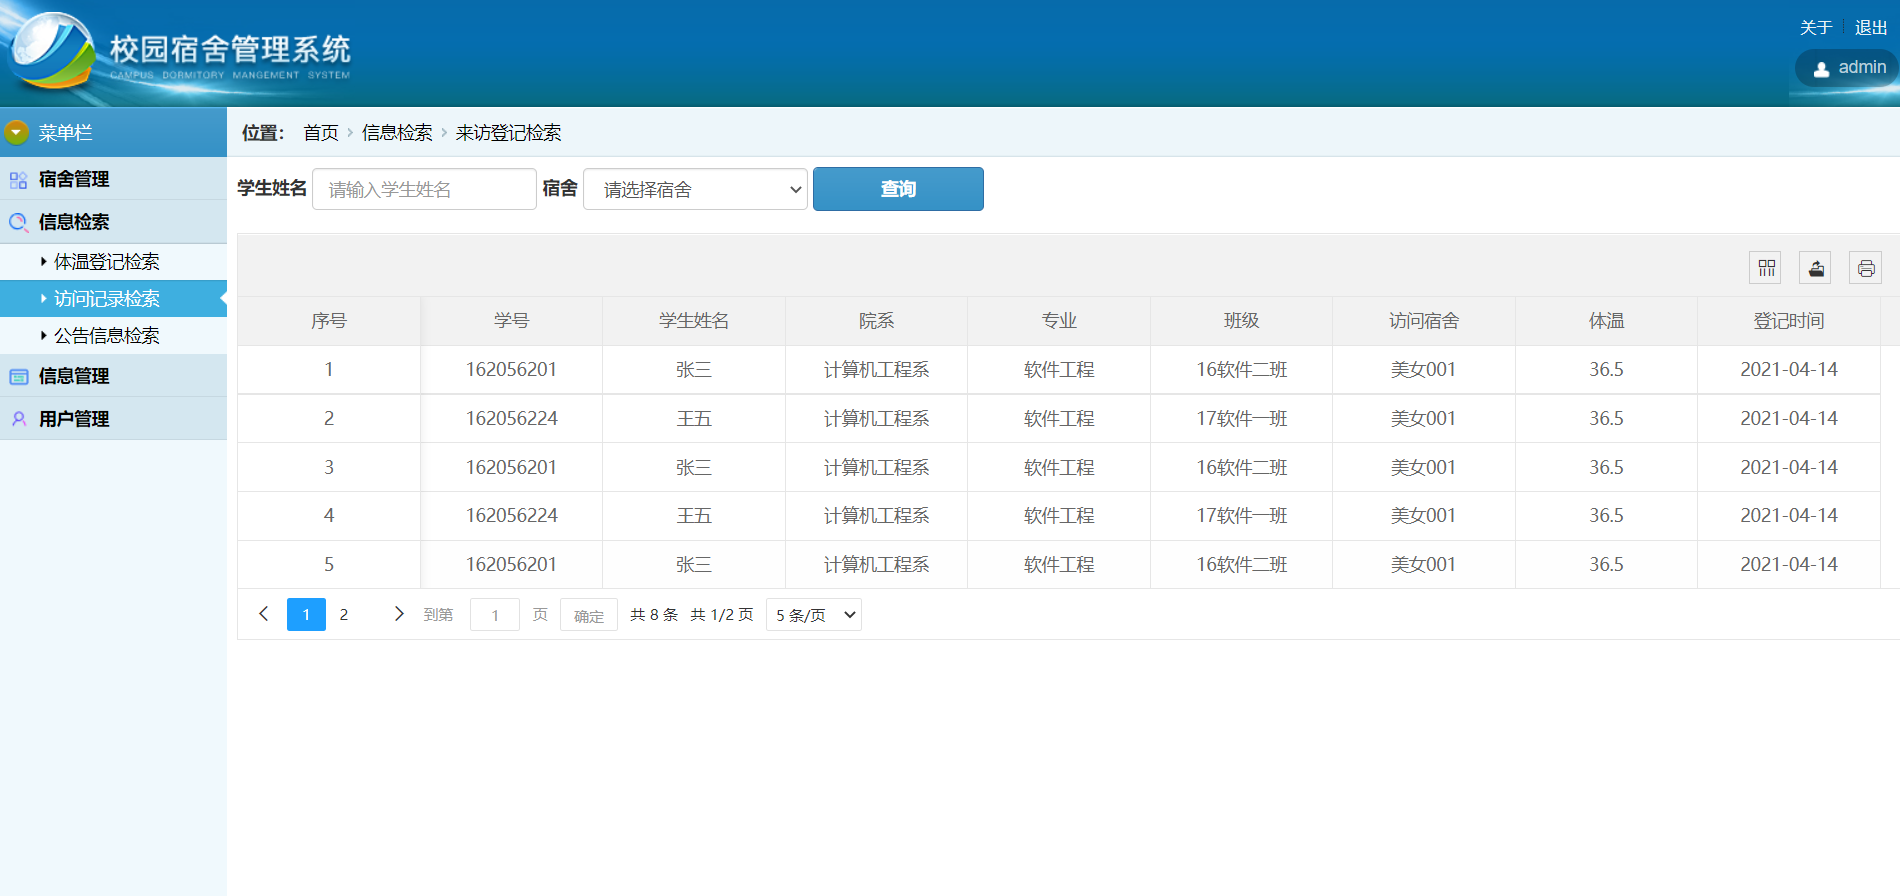Click 信息检索 breadcrumb link
This screenshot has height=896, width=1900.
coord(397,133)
